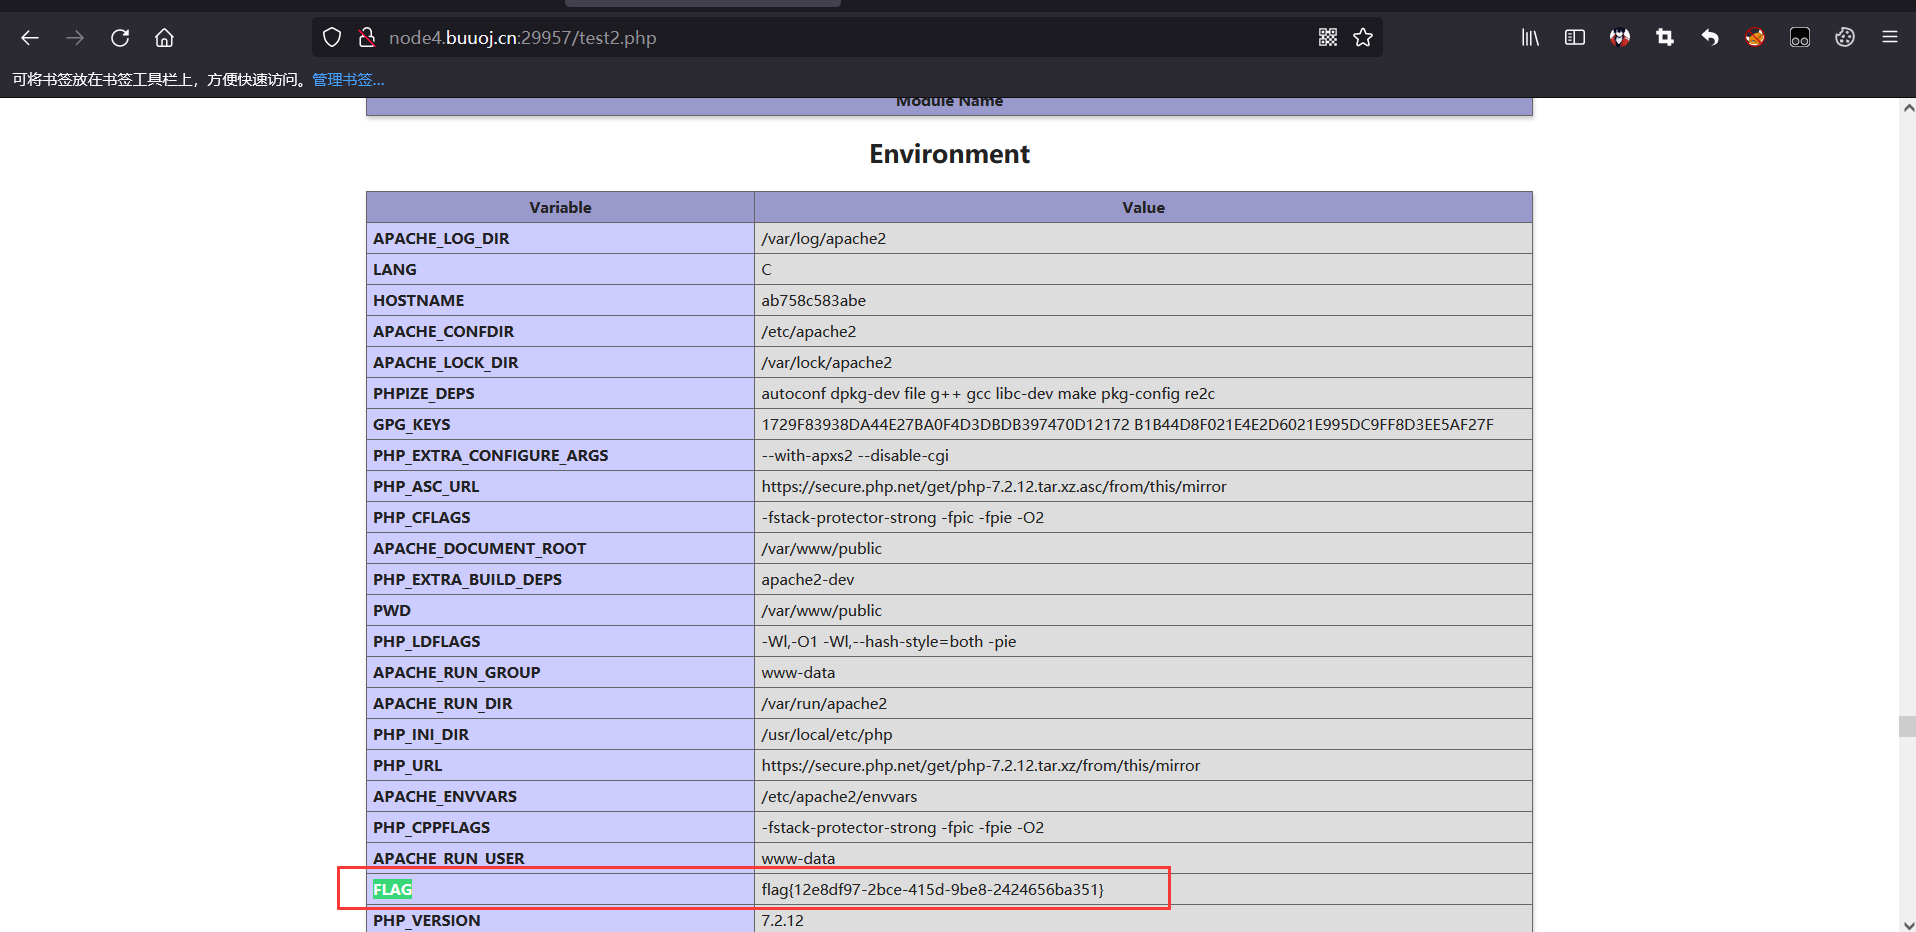
Task: Select the APACHE_LOG_DIR variable cell
Action: pos(560,238)
